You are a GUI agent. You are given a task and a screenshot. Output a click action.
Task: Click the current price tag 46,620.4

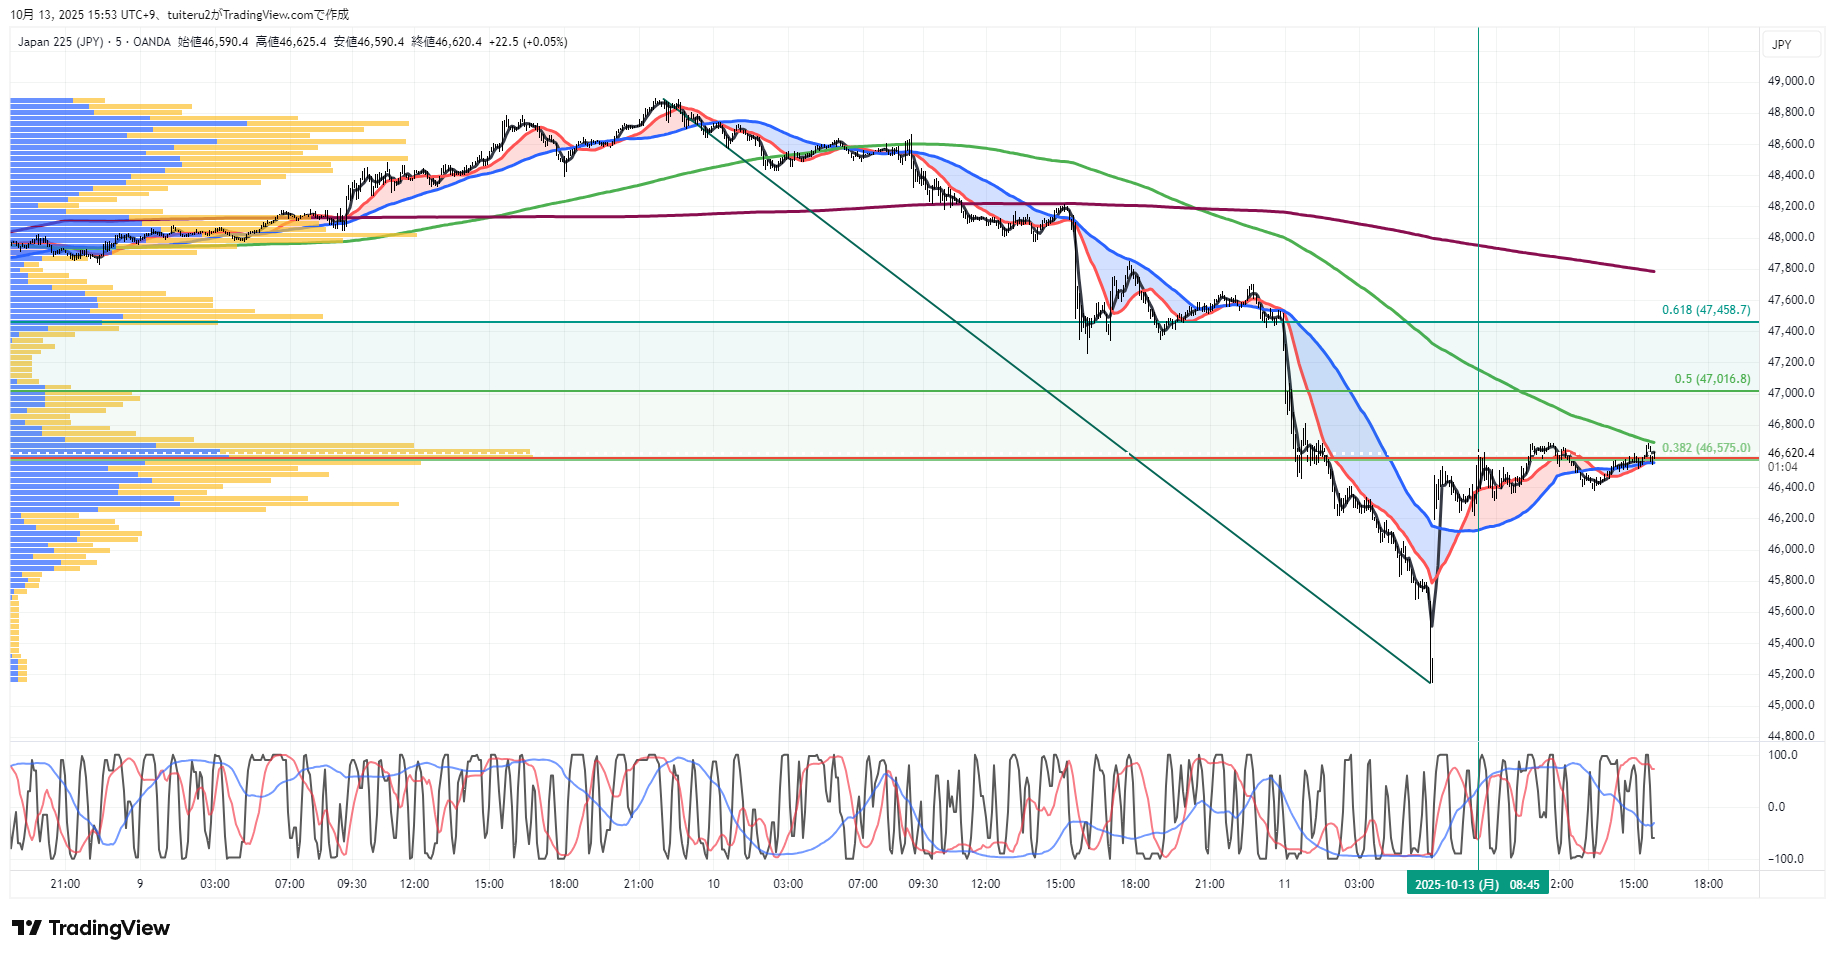click(1790, 453)
